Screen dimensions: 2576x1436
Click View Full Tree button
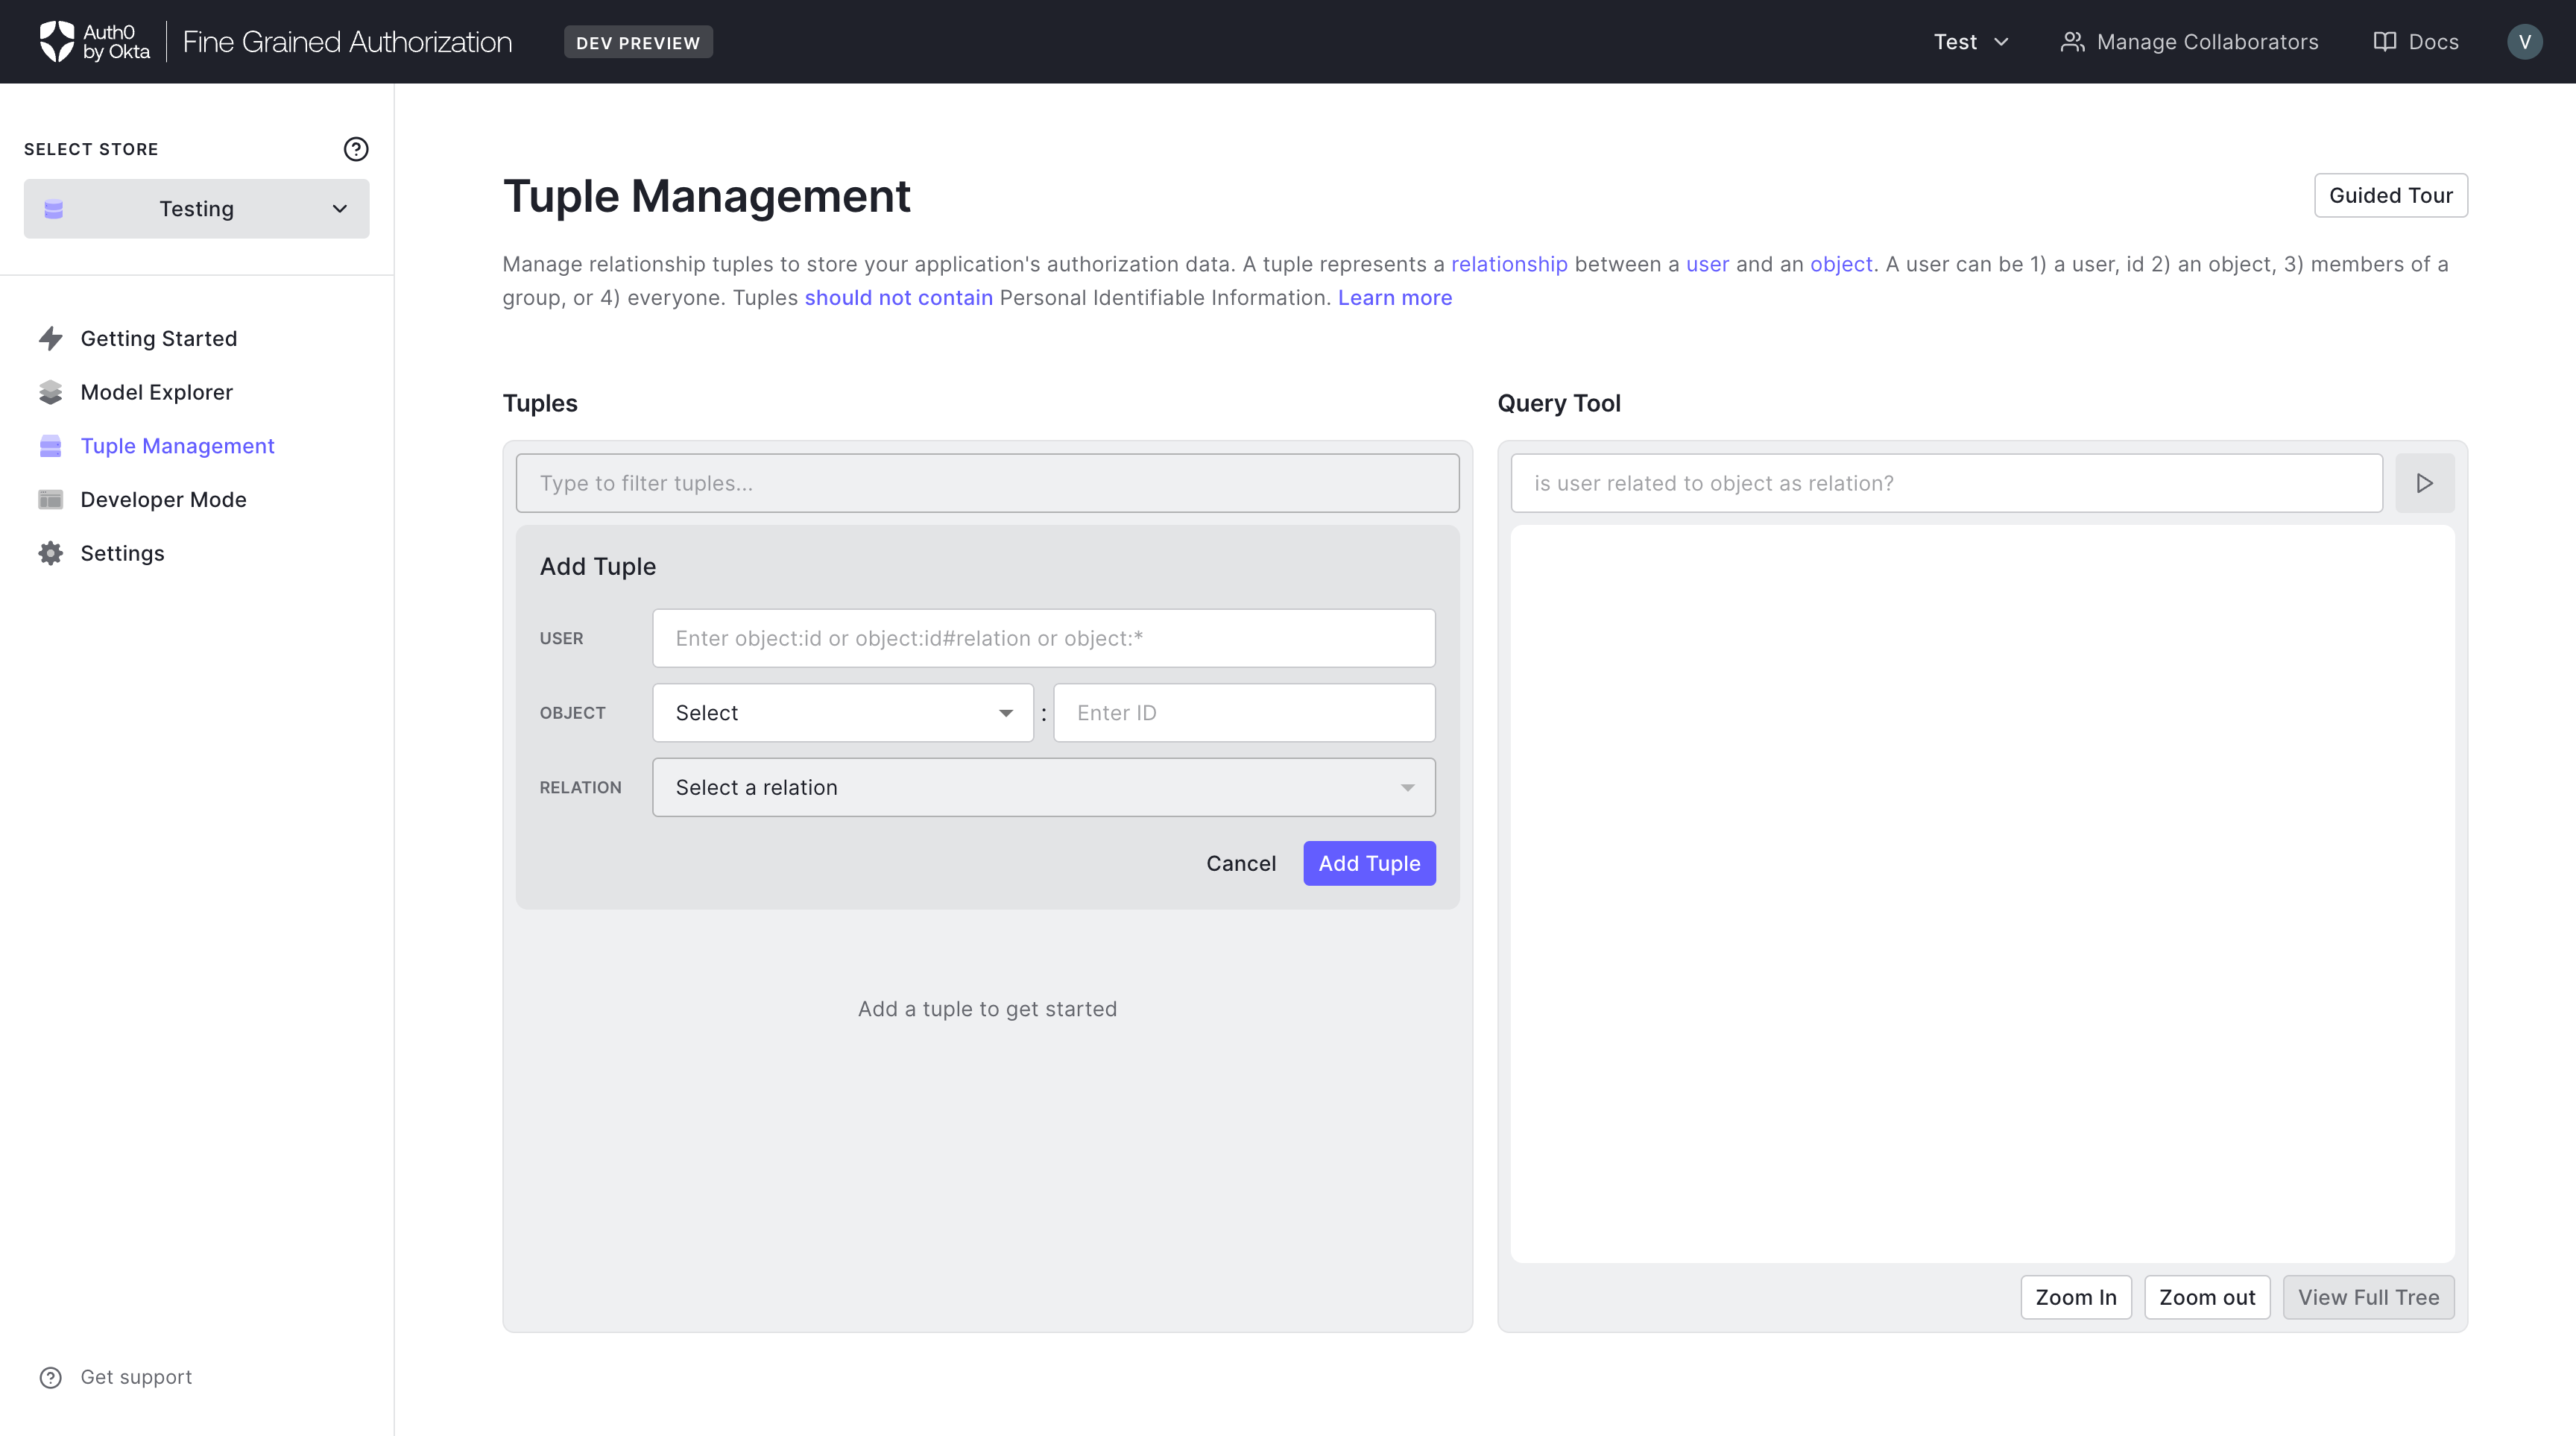(2368, 1297)
